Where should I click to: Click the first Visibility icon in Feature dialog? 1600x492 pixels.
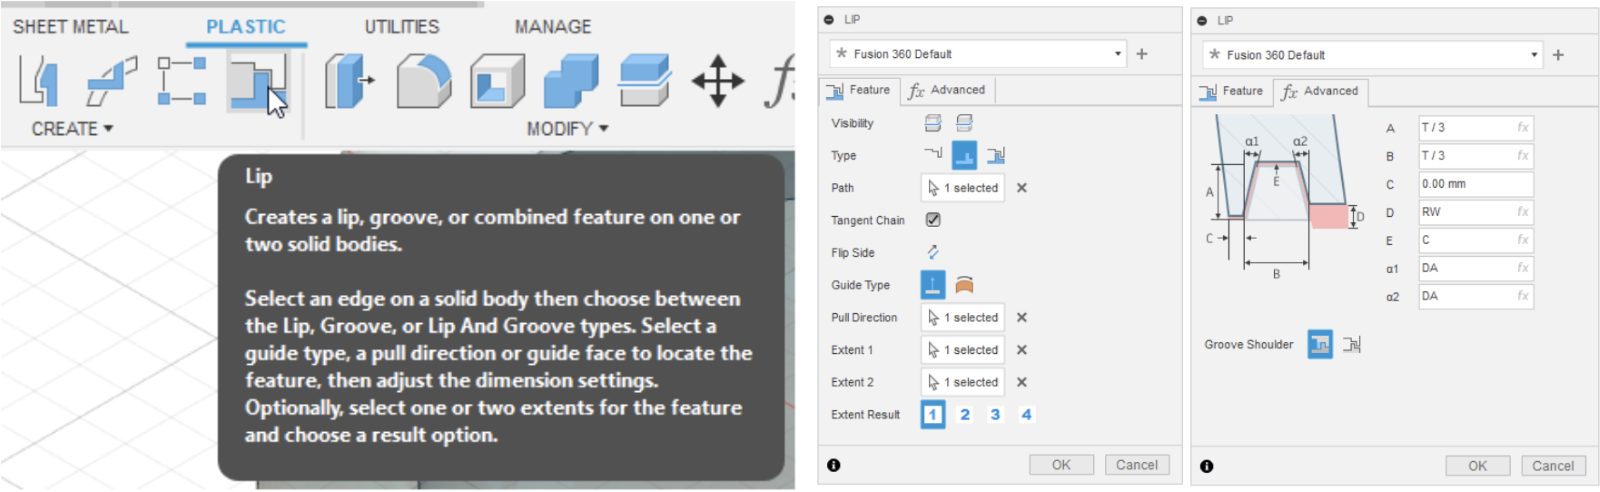pyautogui.click(x=933, y=123)
